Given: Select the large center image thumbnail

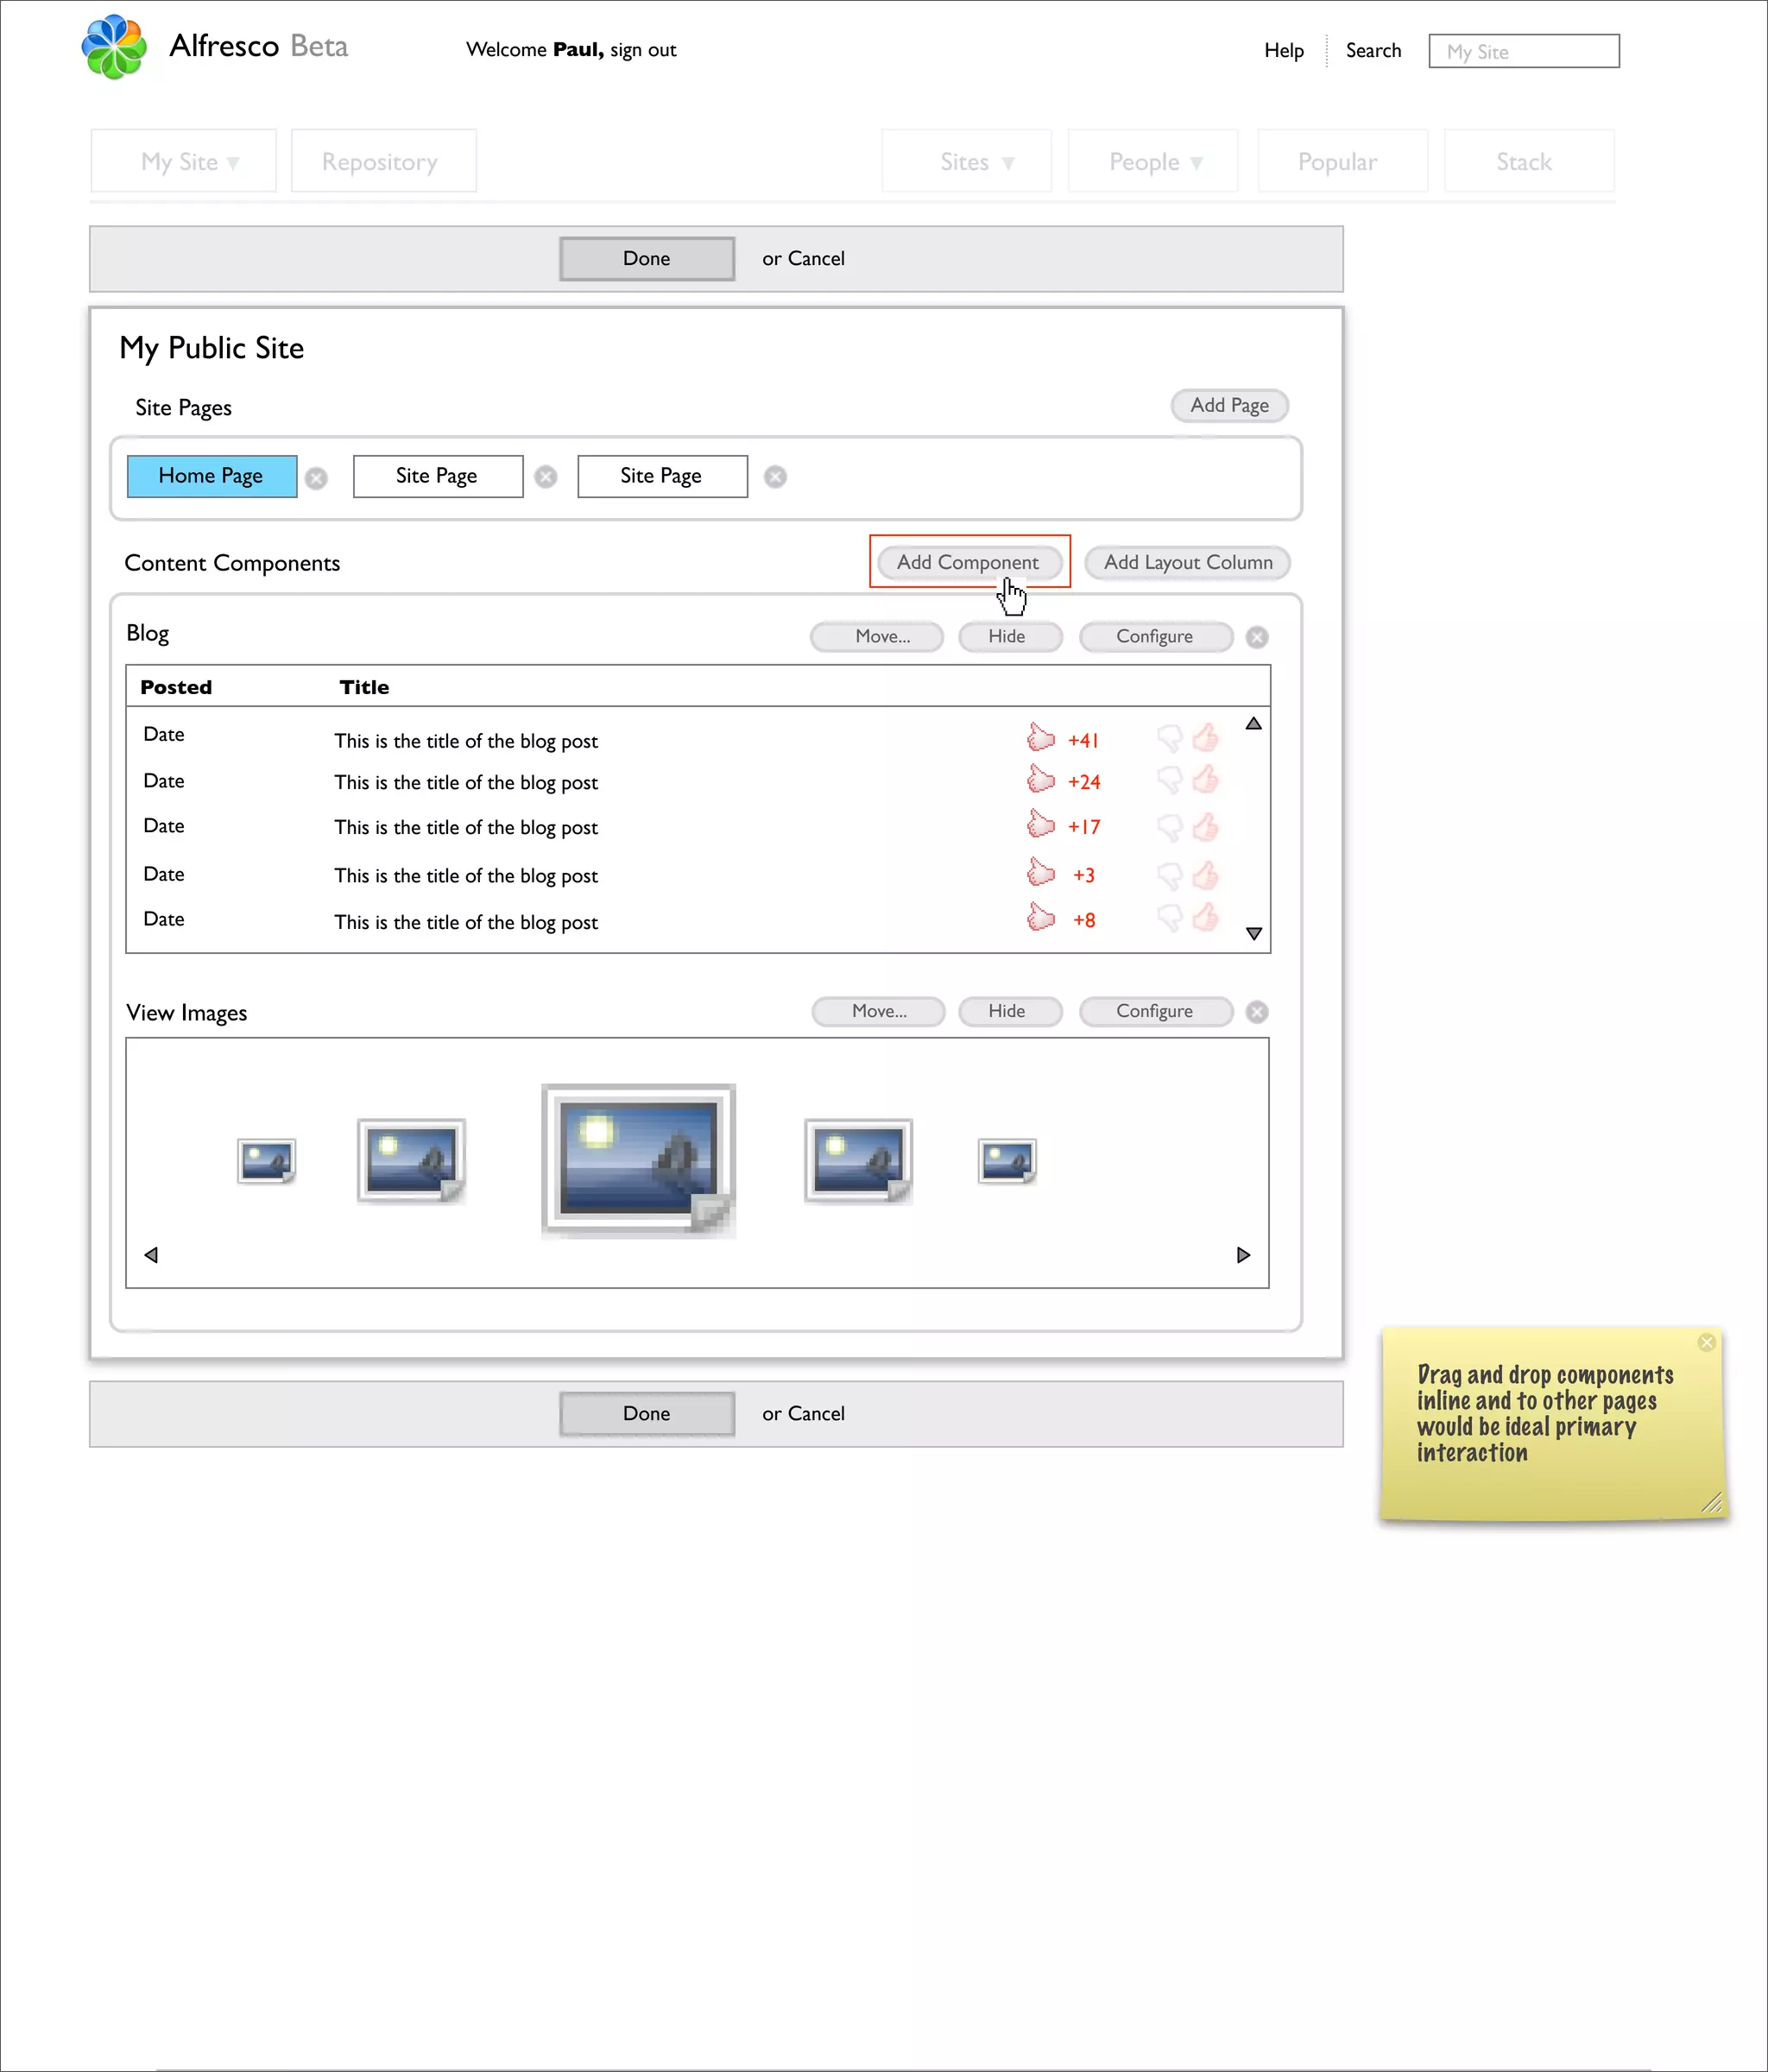Looking at the screenshot, I should point(639,1161).
